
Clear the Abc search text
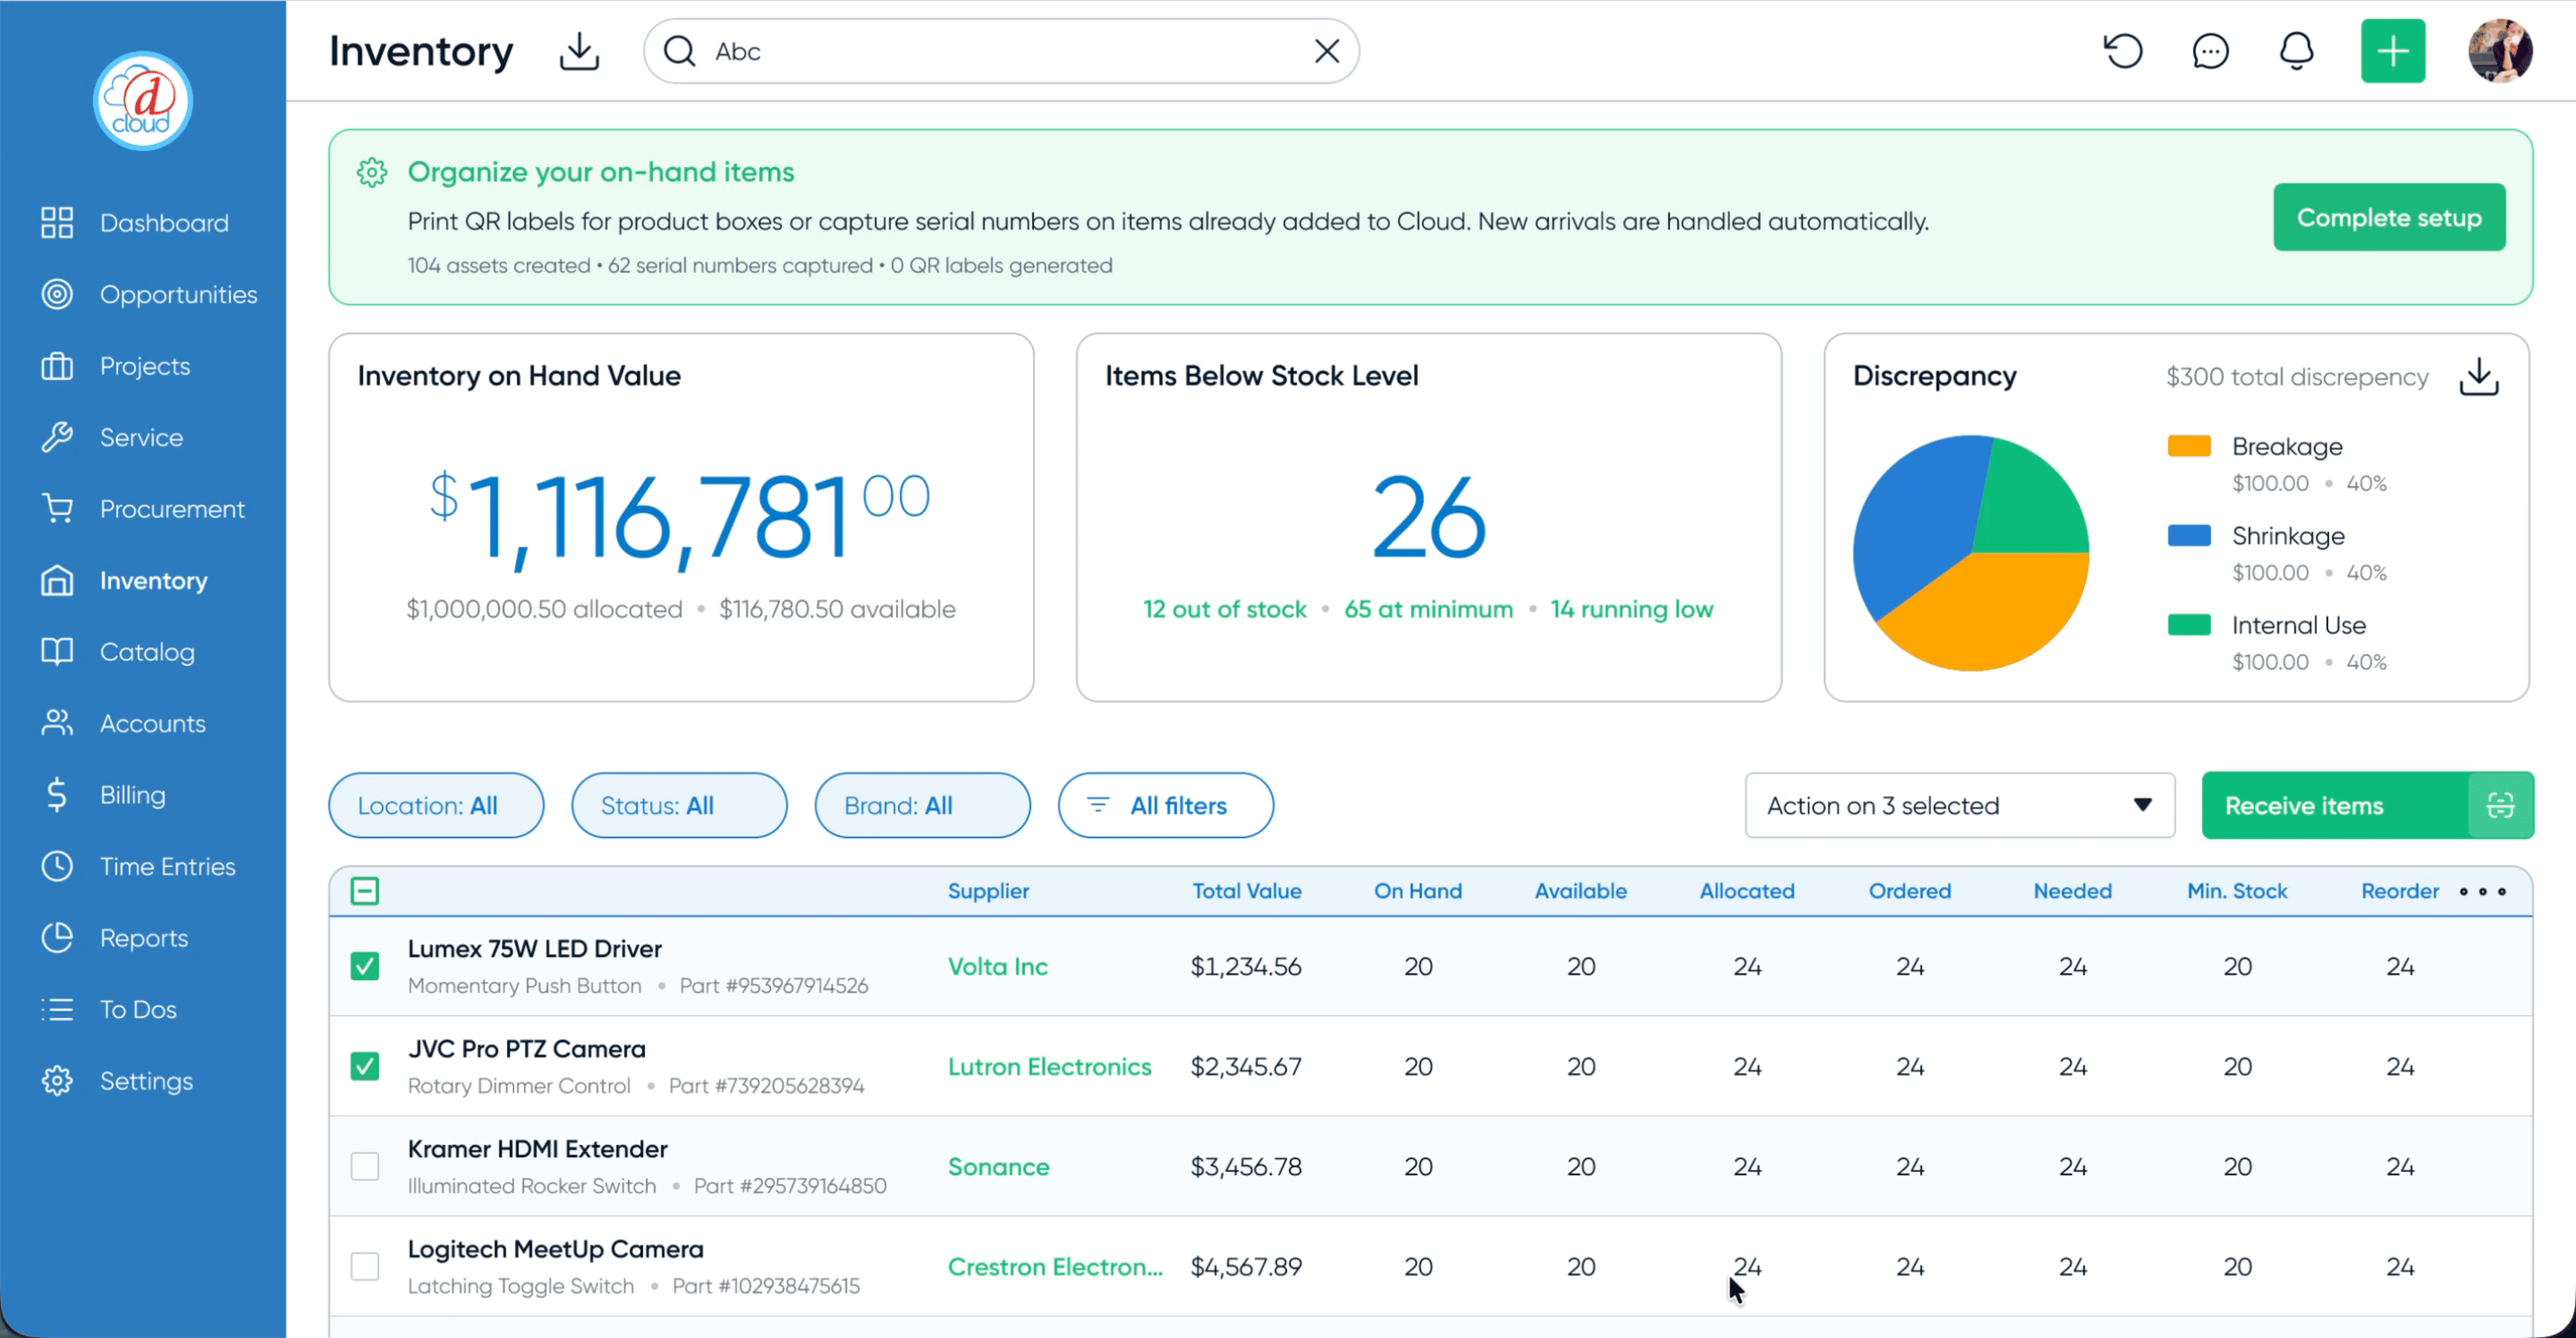(1327, 51)
